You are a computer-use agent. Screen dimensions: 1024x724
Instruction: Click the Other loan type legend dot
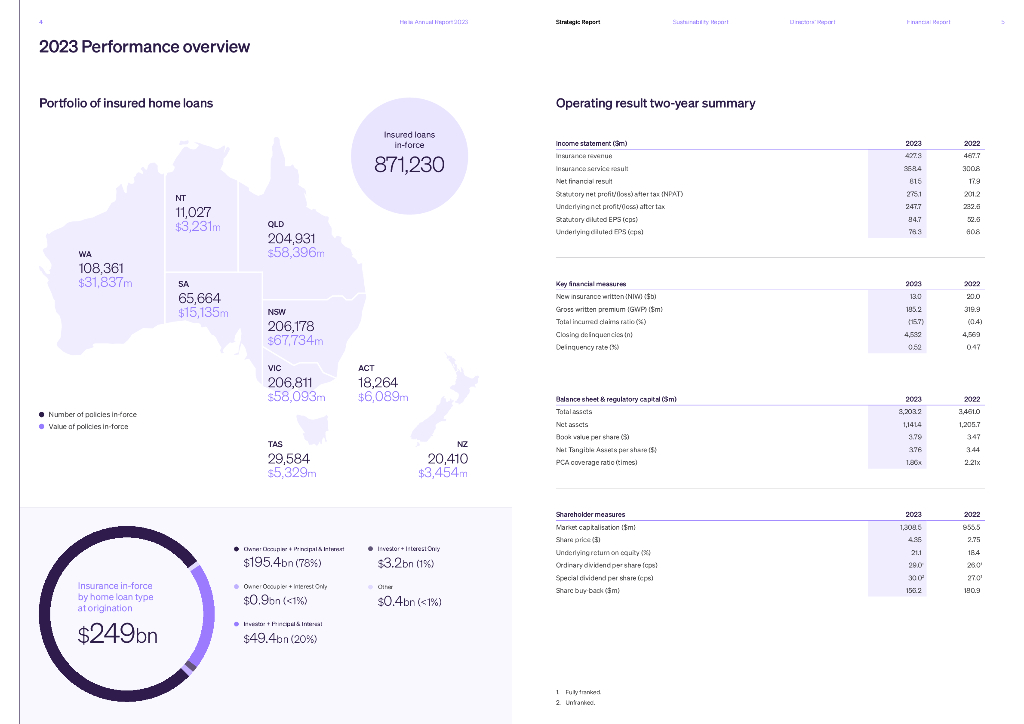(370, 587)
